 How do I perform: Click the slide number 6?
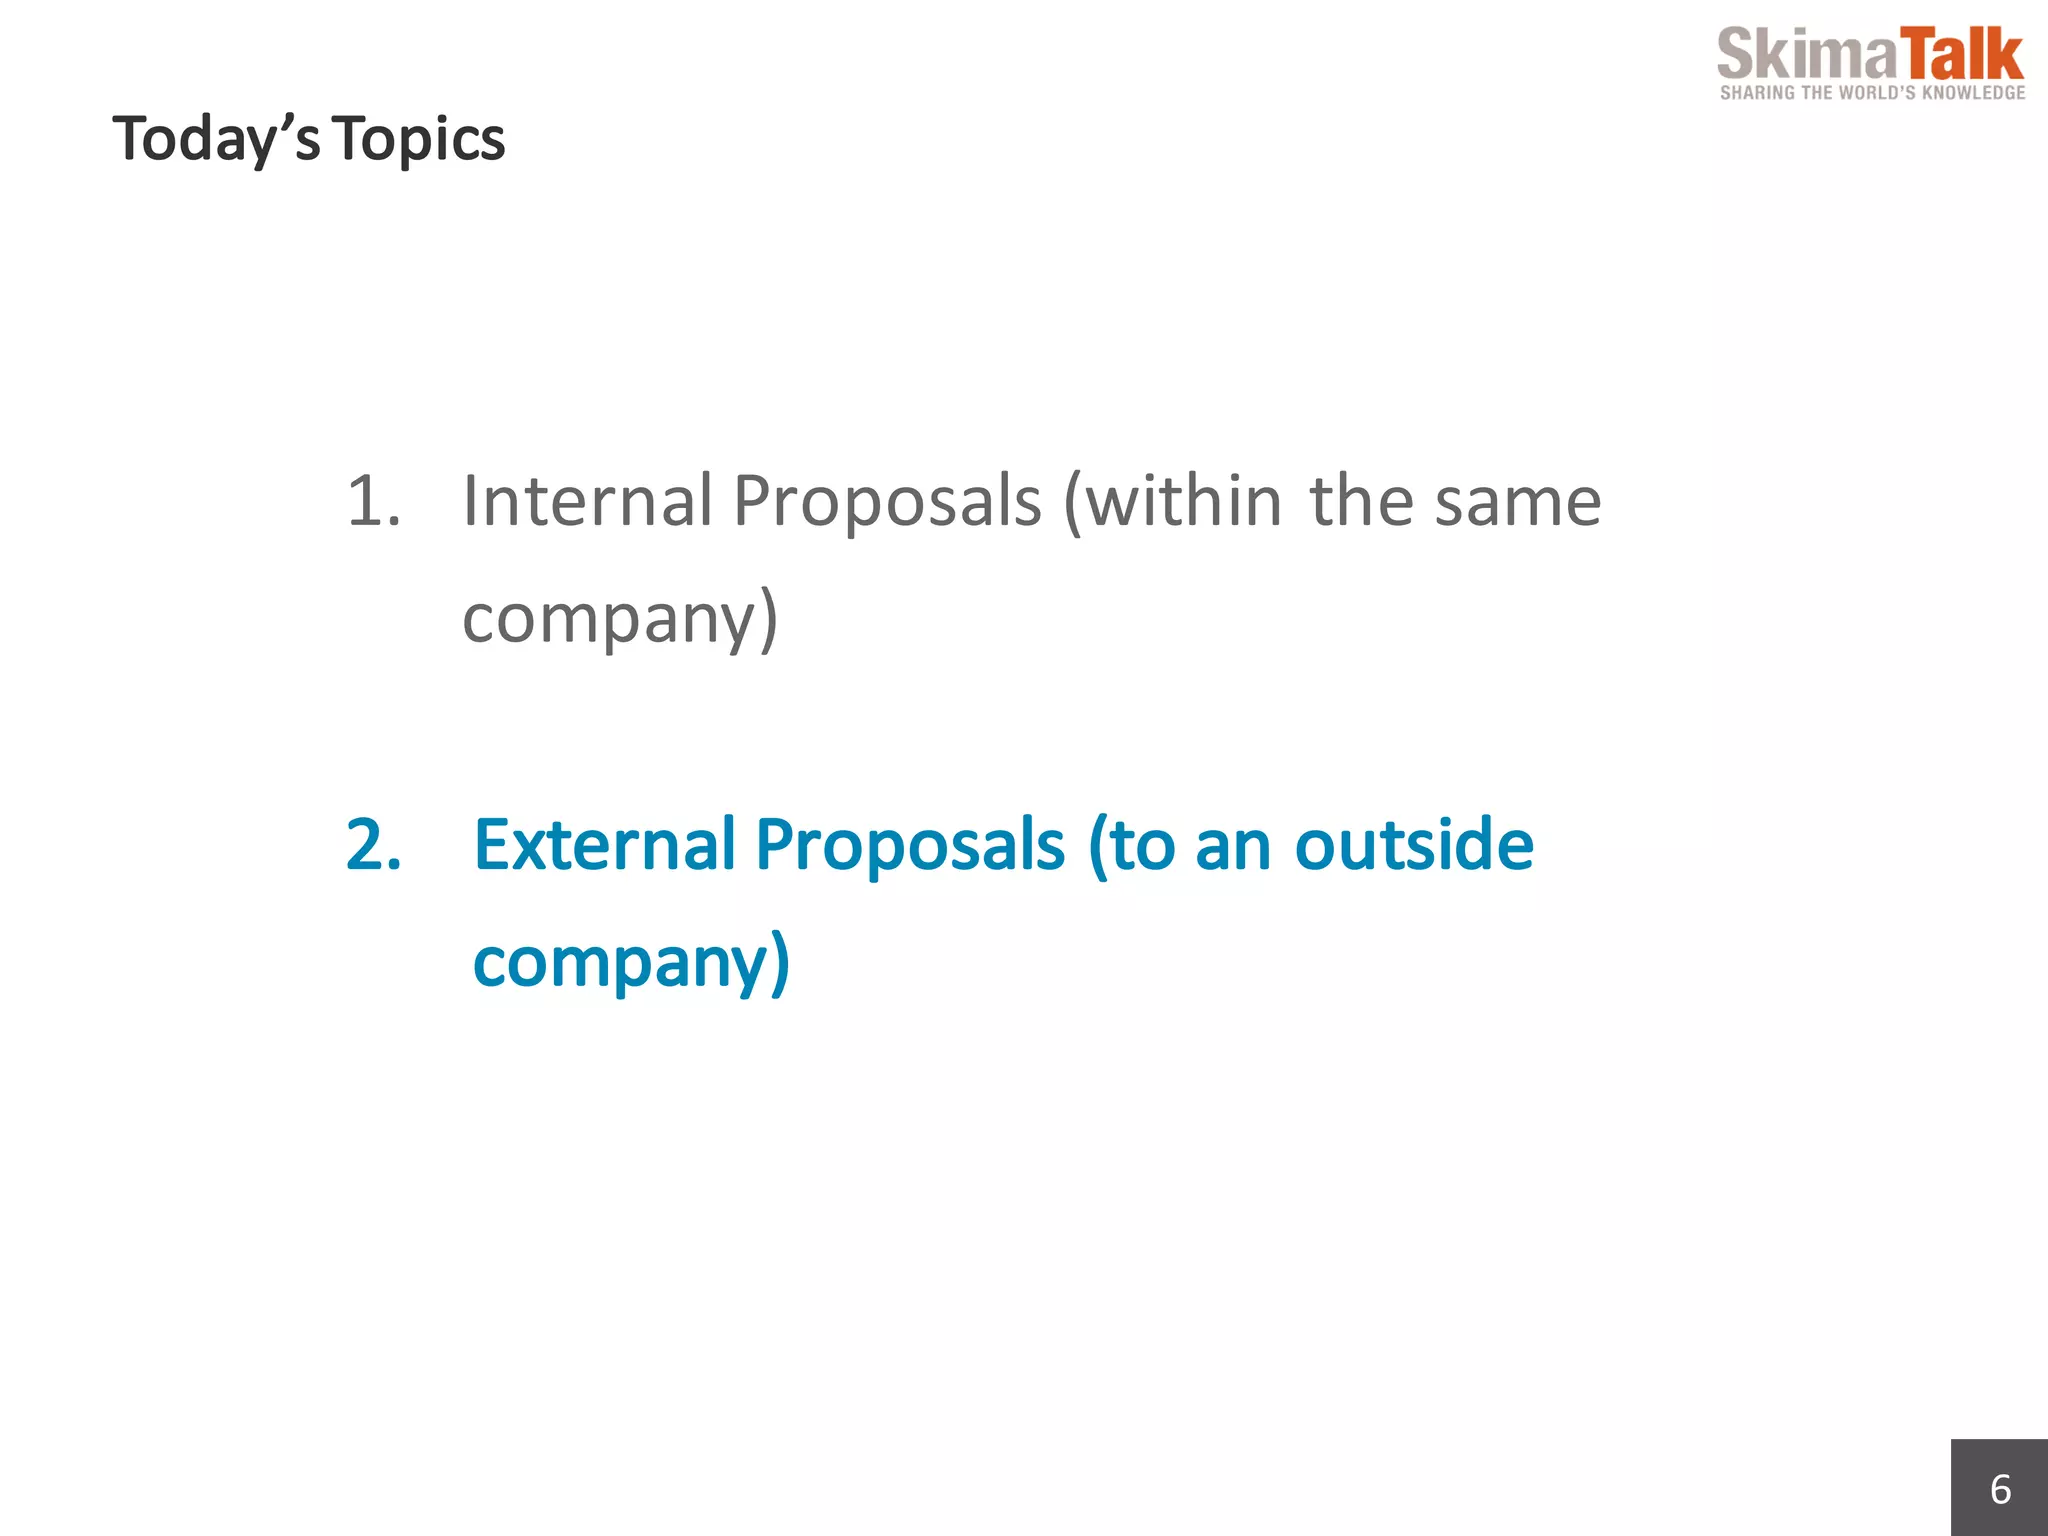[x=2000, y=1490]
